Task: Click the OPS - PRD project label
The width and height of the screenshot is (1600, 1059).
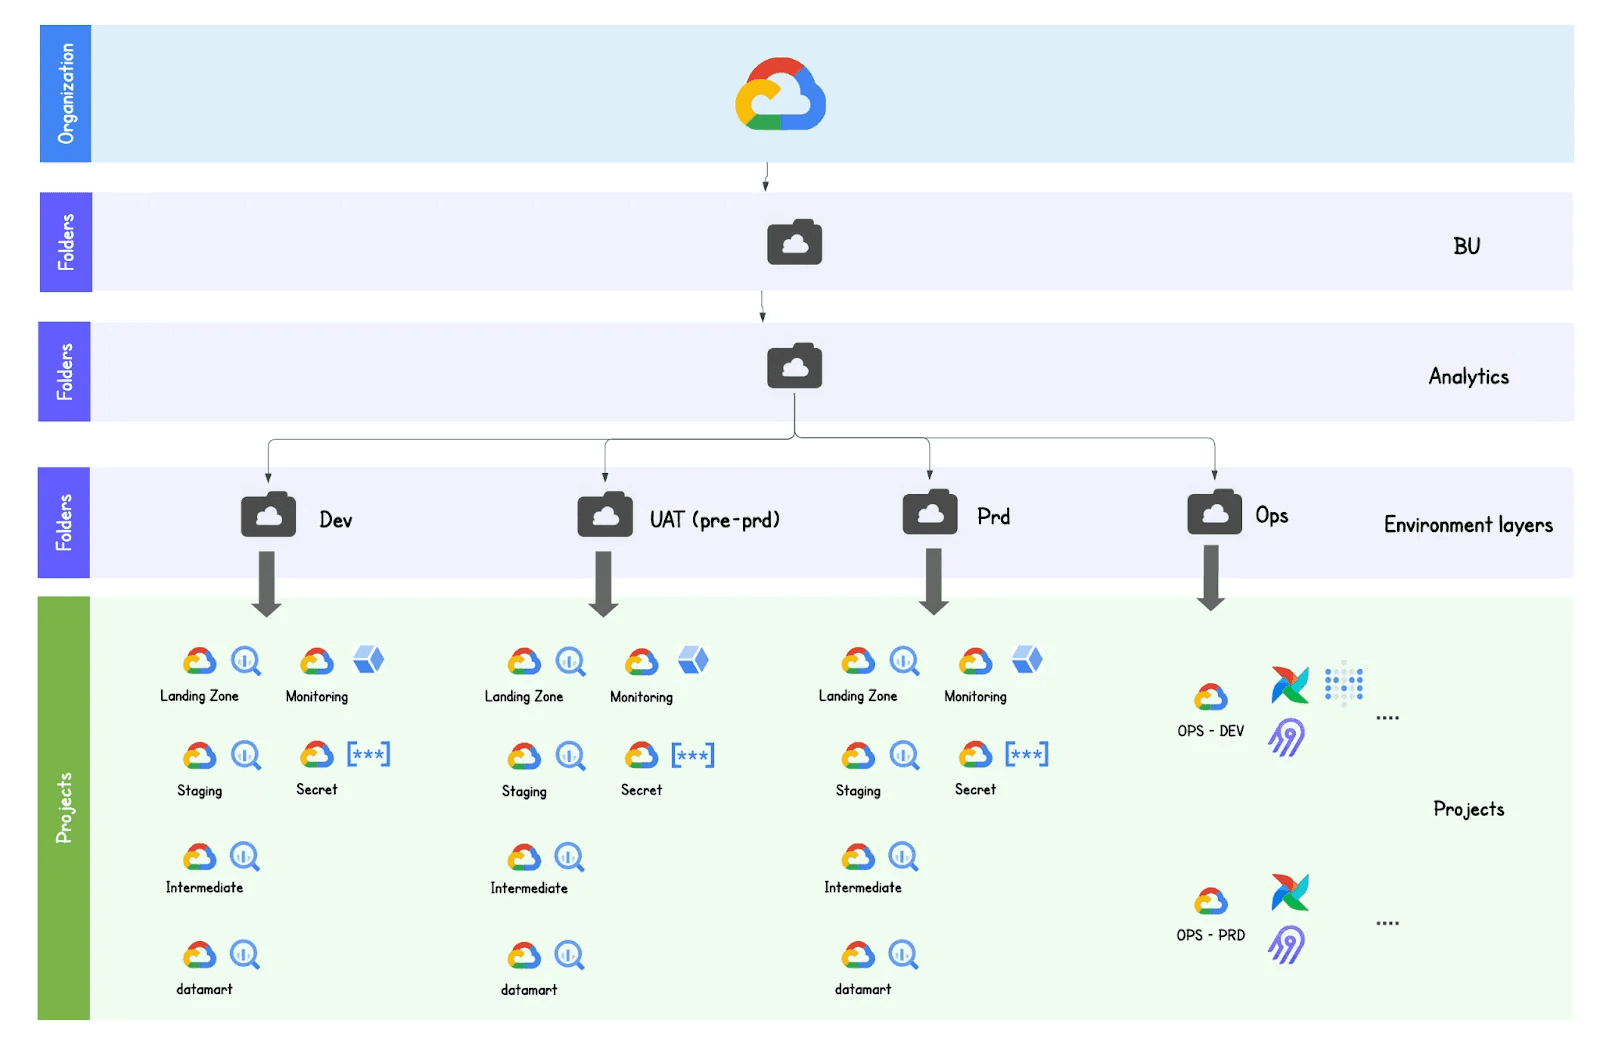Action: pos(1211,935)
